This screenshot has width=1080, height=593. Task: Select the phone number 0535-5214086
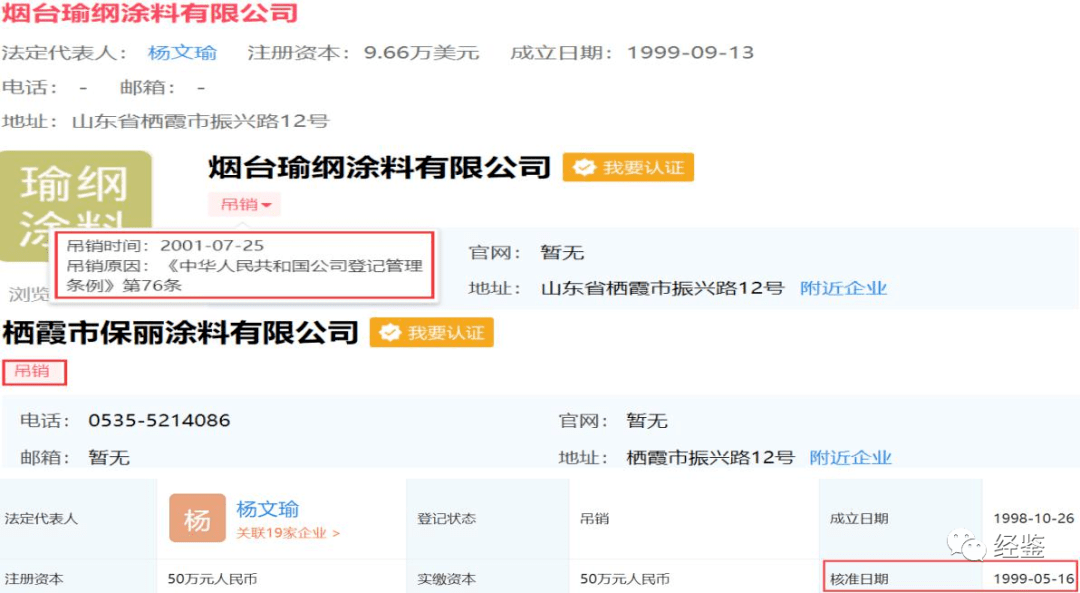tap(159, 420)
